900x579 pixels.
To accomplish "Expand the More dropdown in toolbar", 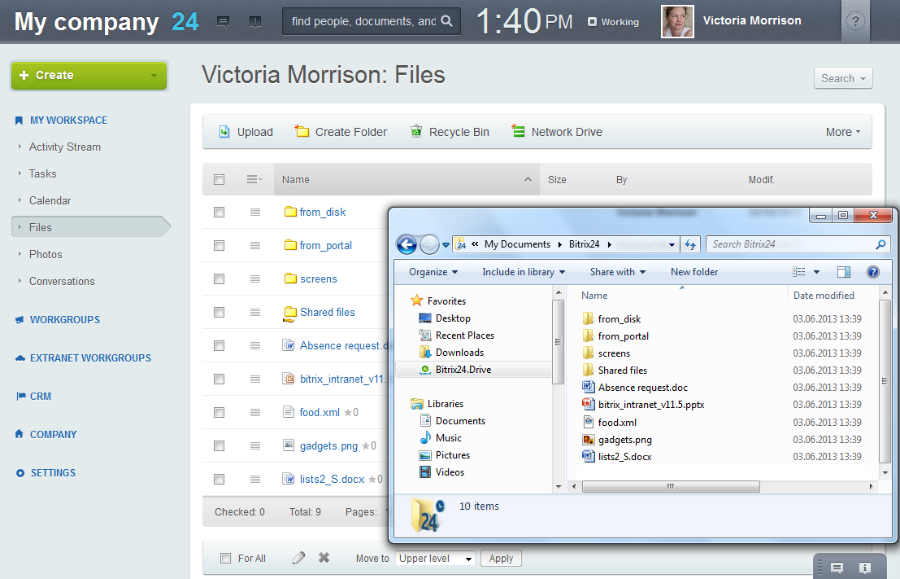I will [x=843, y=132].
